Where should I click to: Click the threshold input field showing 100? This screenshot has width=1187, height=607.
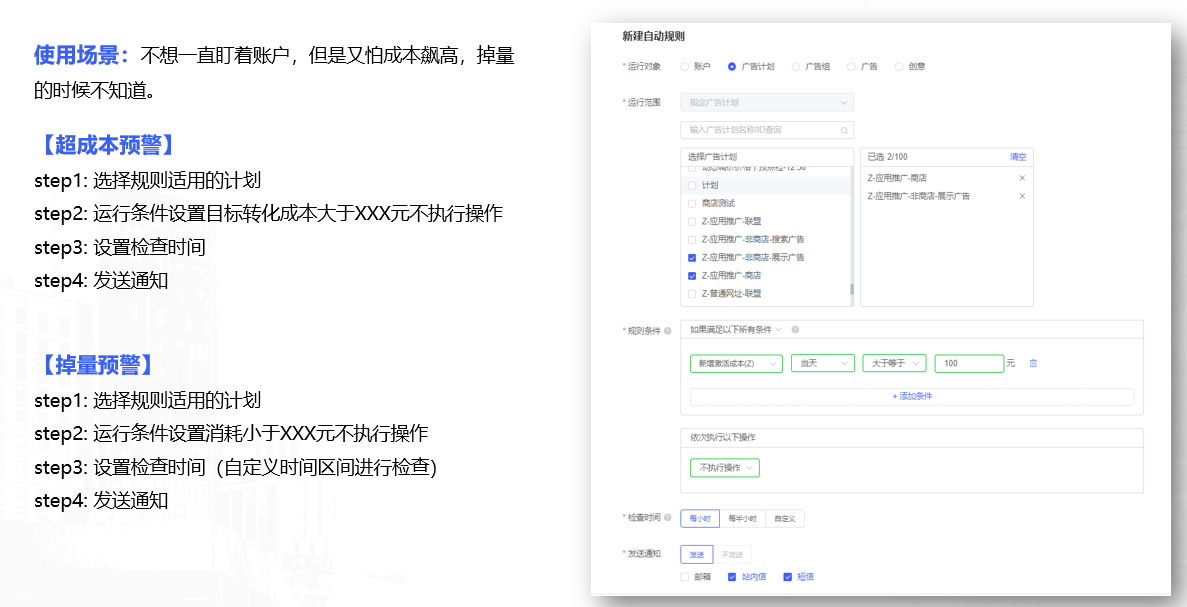968,364
